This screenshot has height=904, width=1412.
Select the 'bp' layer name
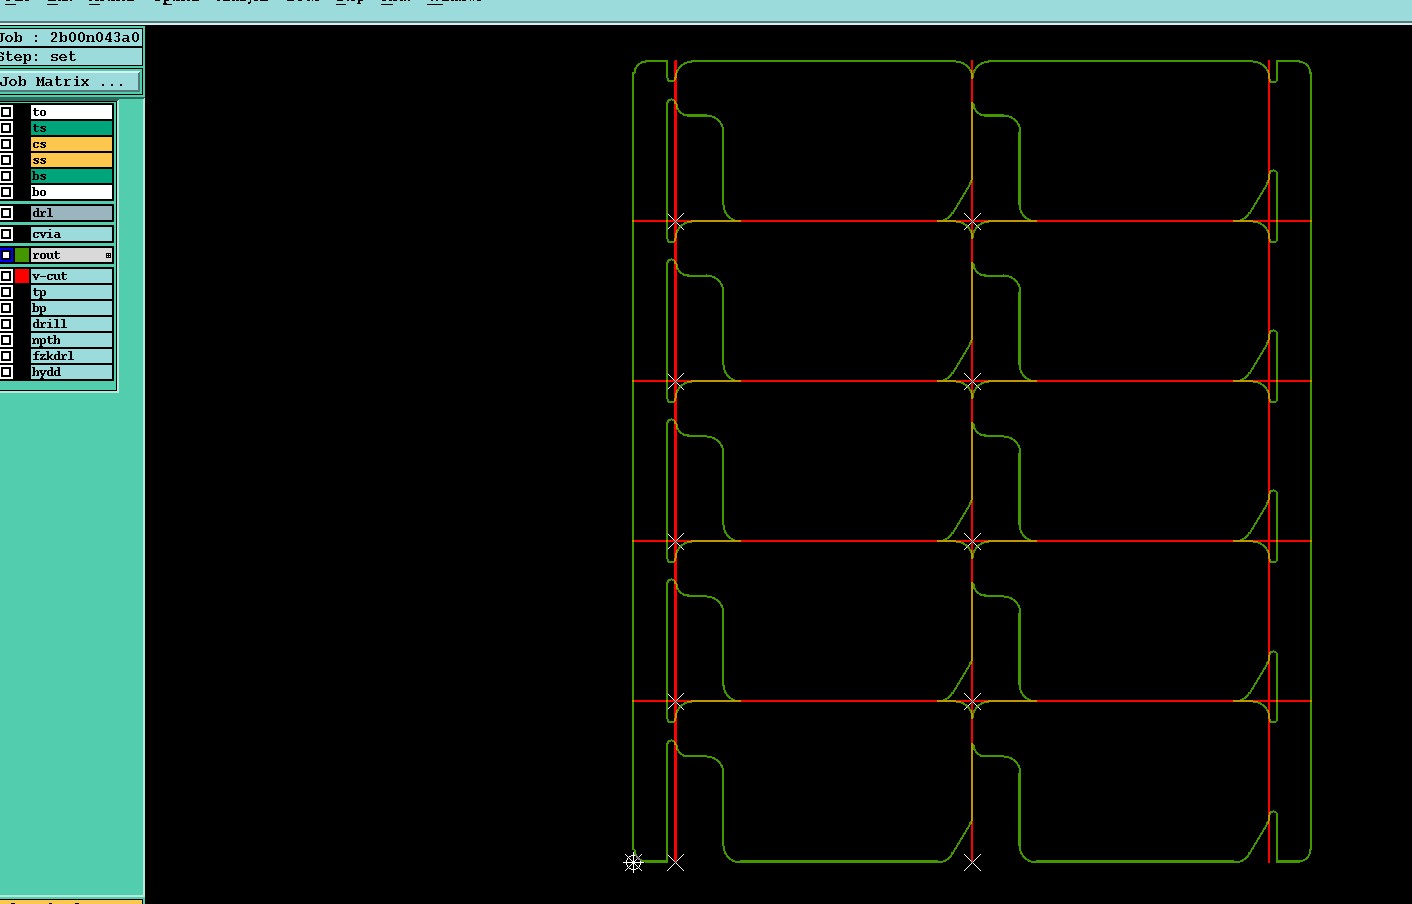pos(71,308)
